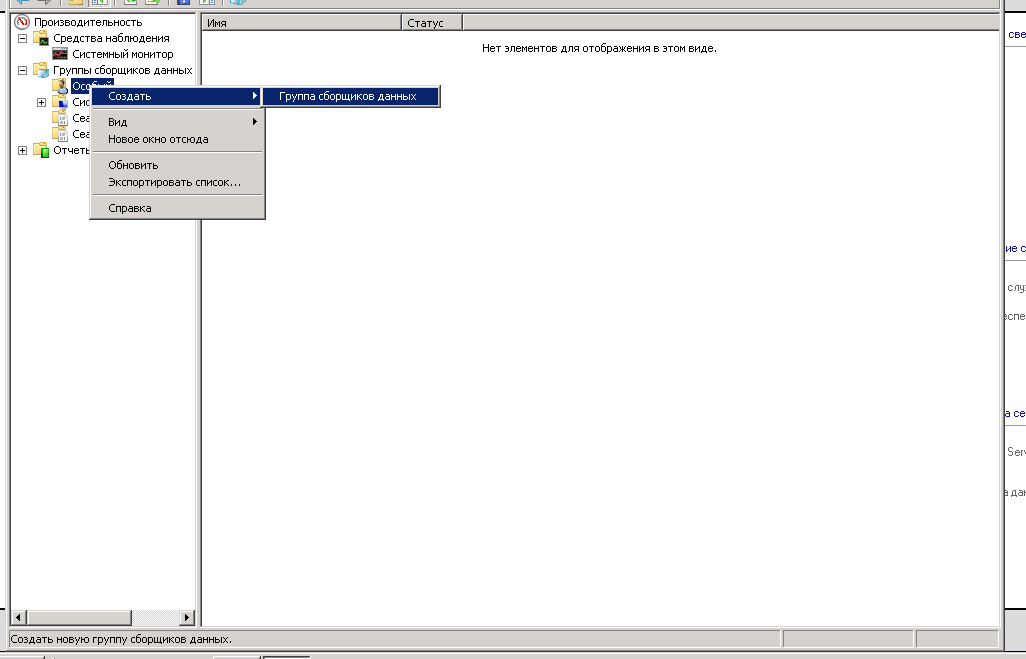The image size is (1026, 659).
Task: Click the Статус column header
Action: pos(431,22)
